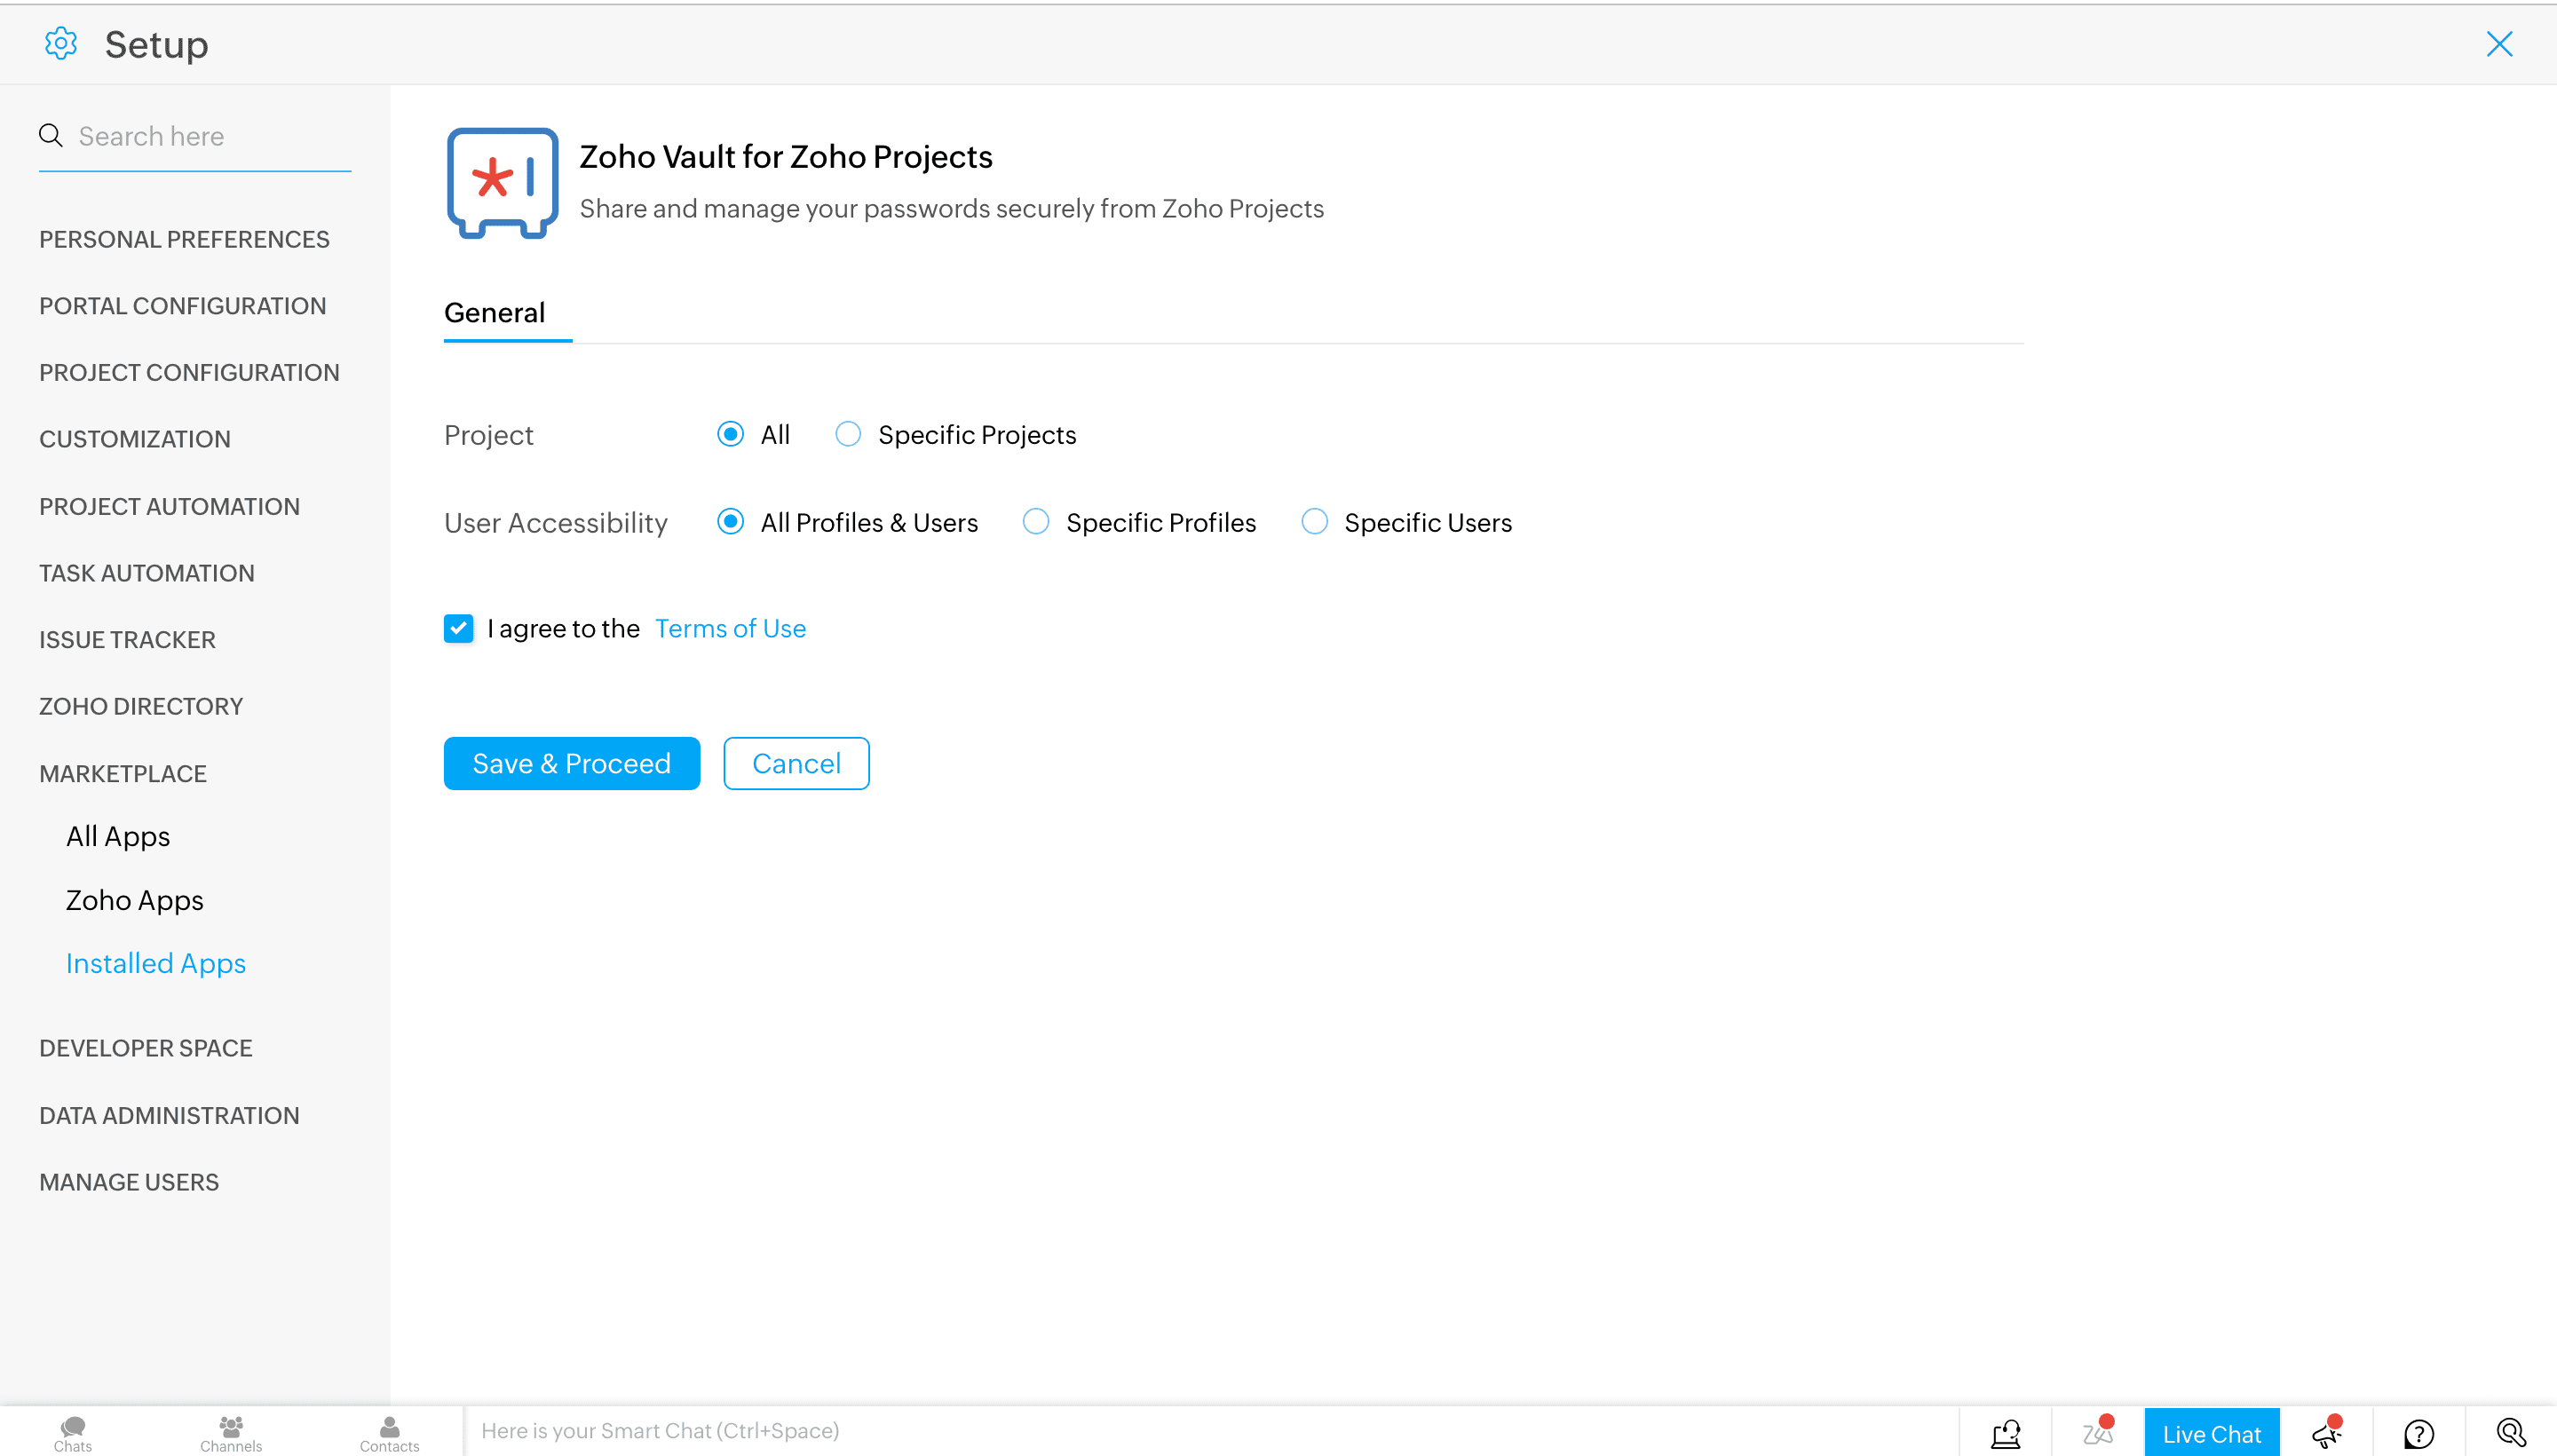Expand Customization section
This screenshot has width=2557, height=1456.
135,439
